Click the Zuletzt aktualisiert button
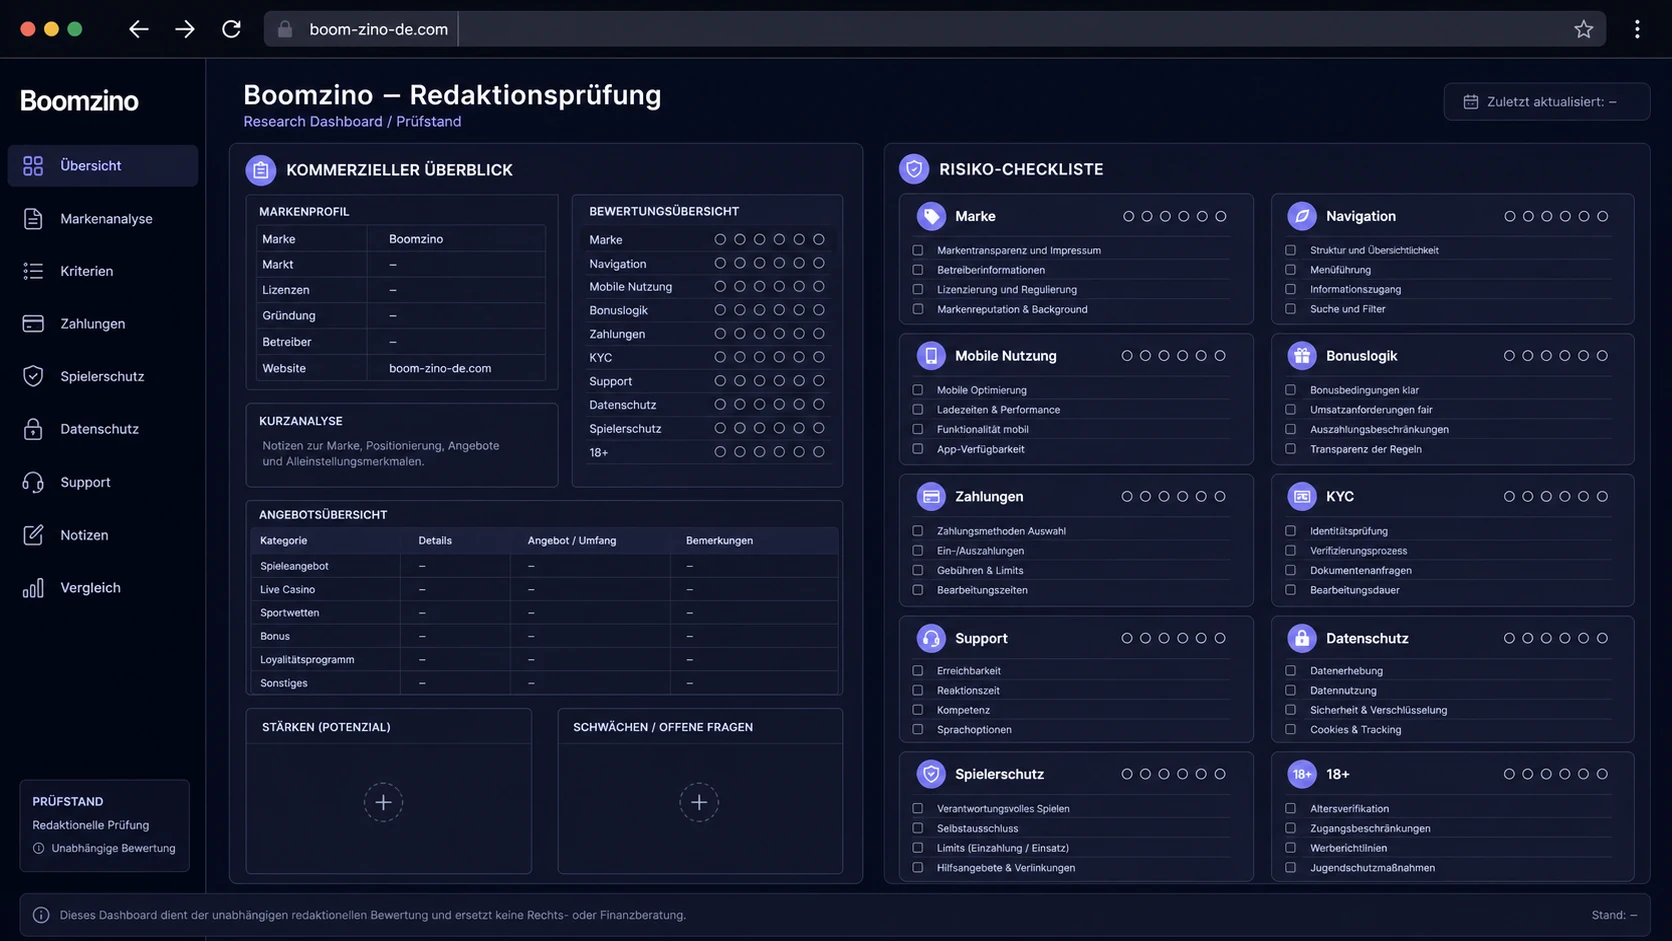Image resolution: width=1672 pixels, height=941 pixels. coord(1546,102)
